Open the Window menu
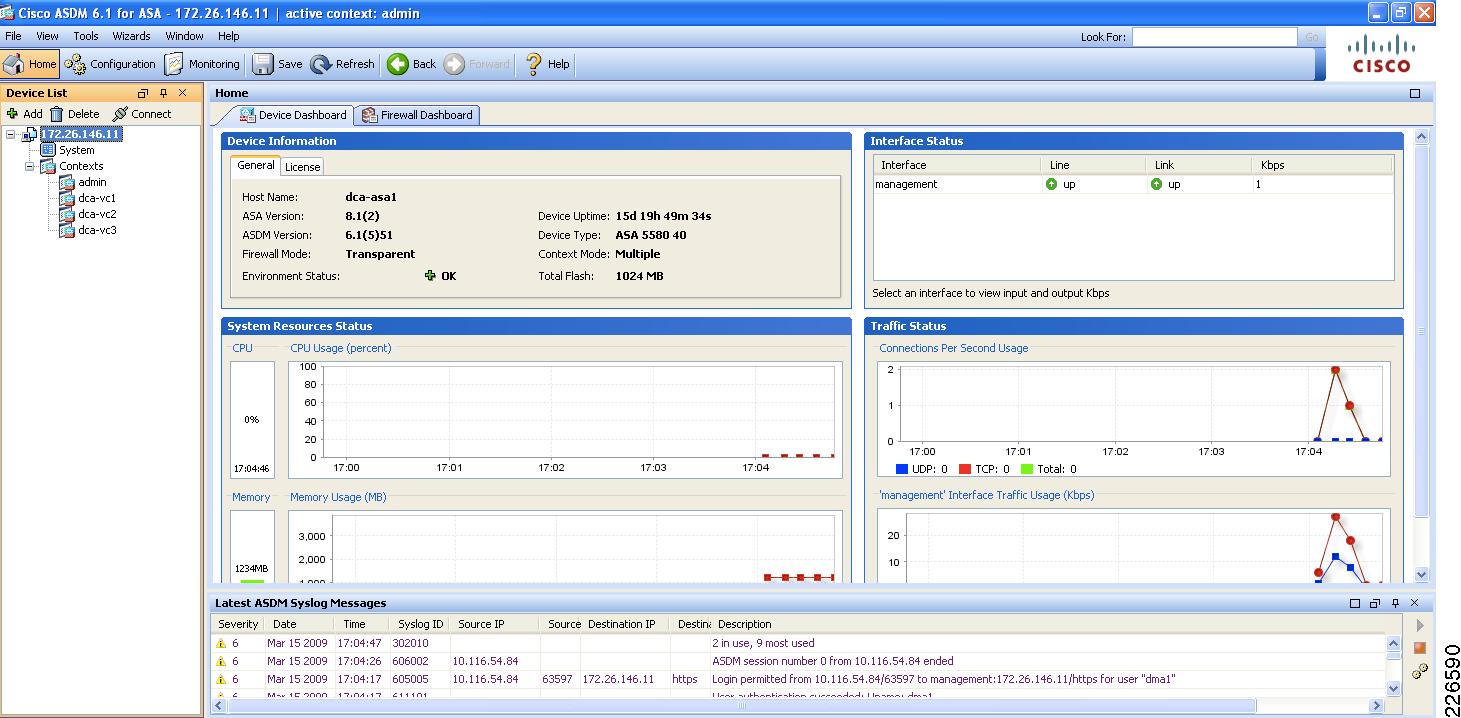This screenshot has width=1461, height=718. pyautogui.click(x=184, y=36)
